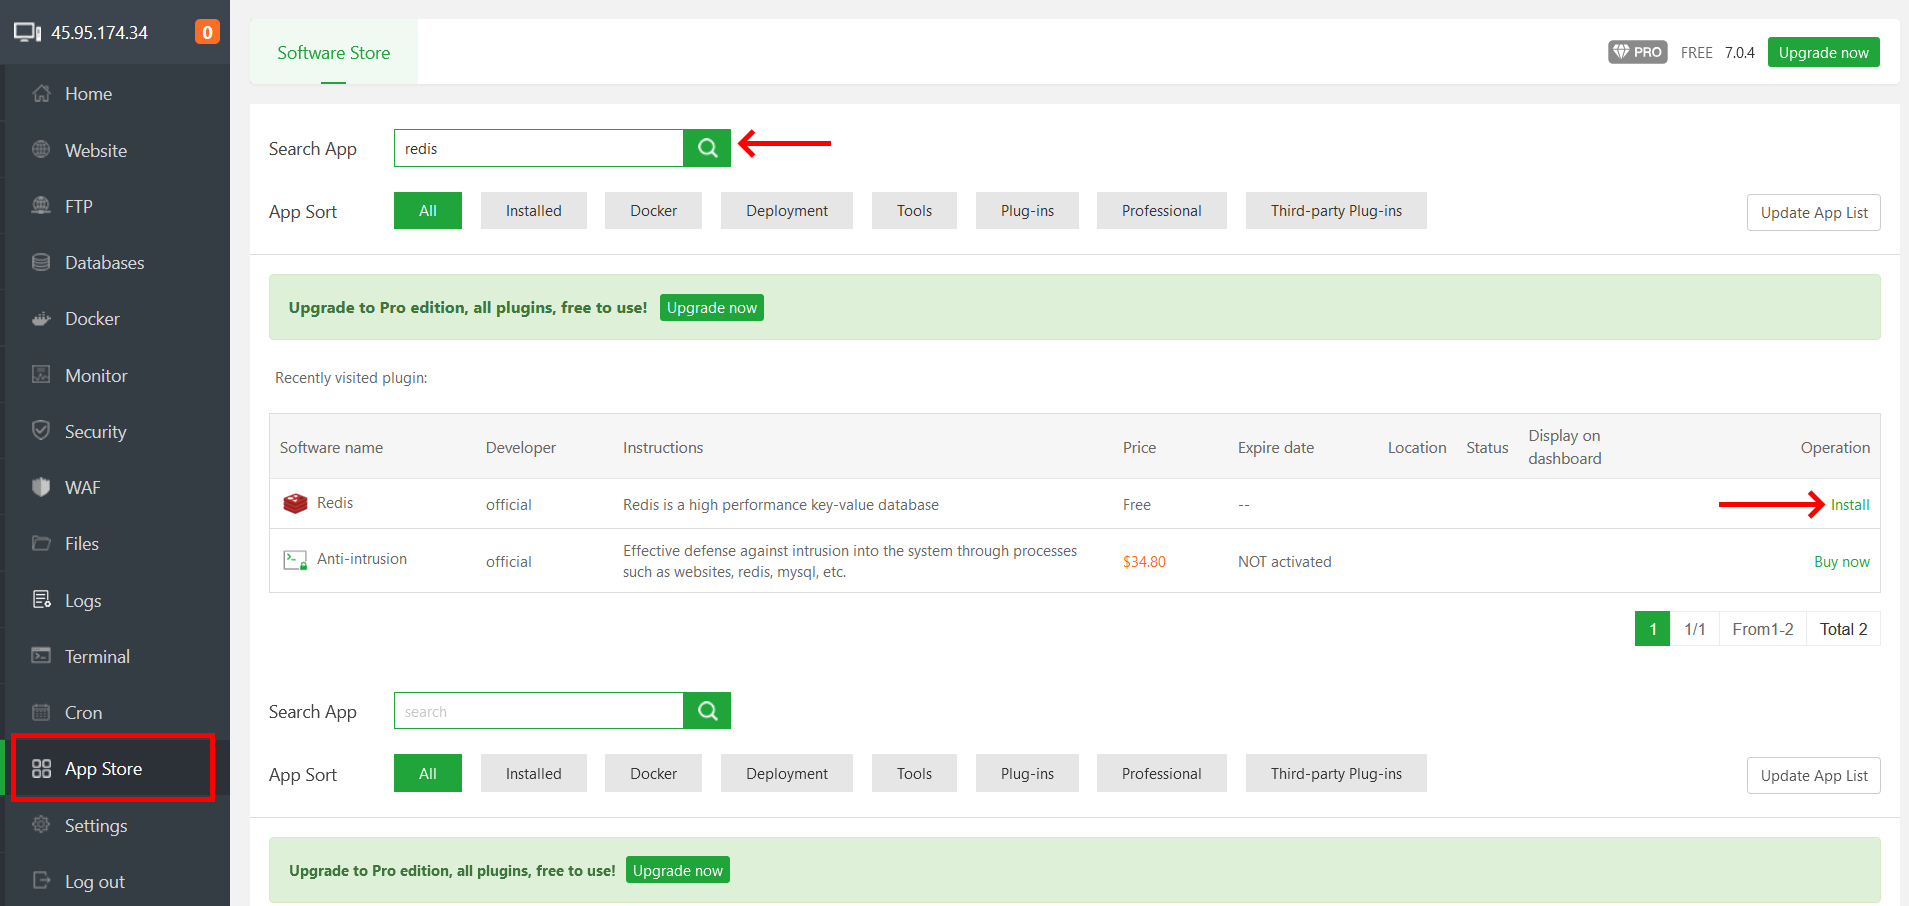Click the WAF shield icon
Screen dimensions: 1909x906
pos(41,487)
